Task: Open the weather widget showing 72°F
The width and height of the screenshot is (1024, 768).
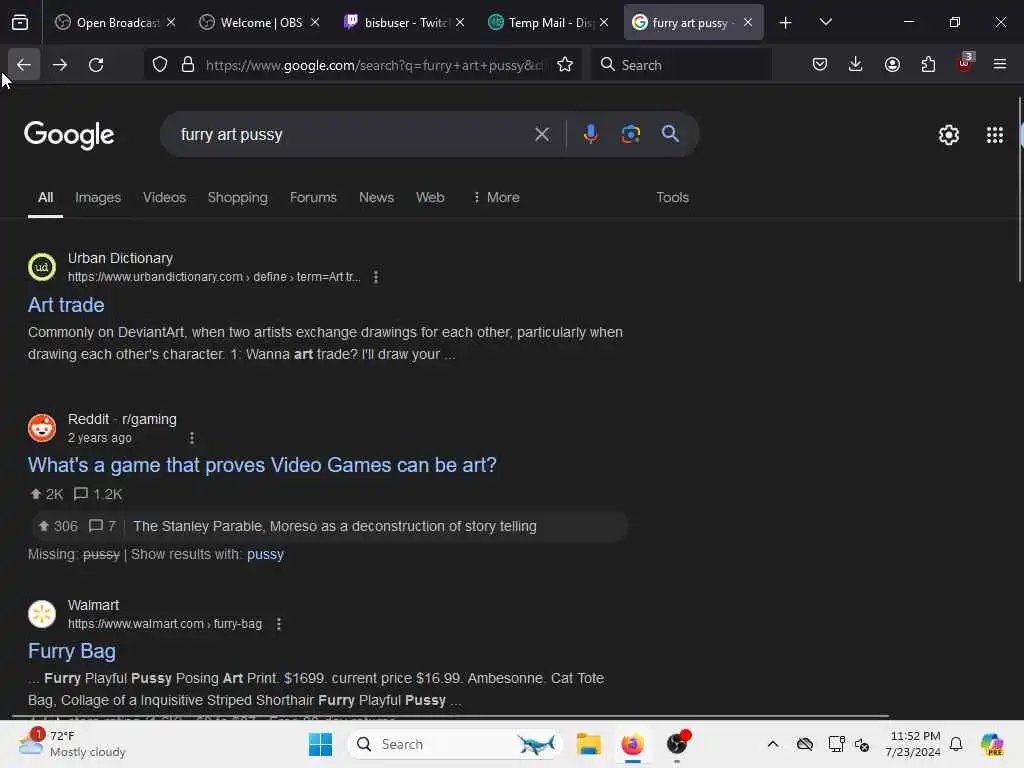Action: [x=72, y=744]
